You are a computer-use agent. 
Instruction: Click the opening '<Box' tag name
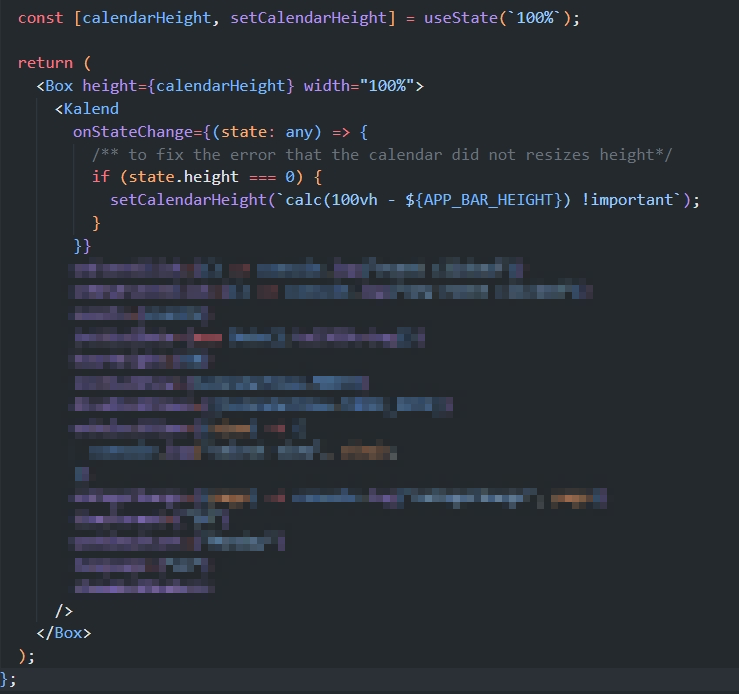pyautogui.click(x=55, y=86)
